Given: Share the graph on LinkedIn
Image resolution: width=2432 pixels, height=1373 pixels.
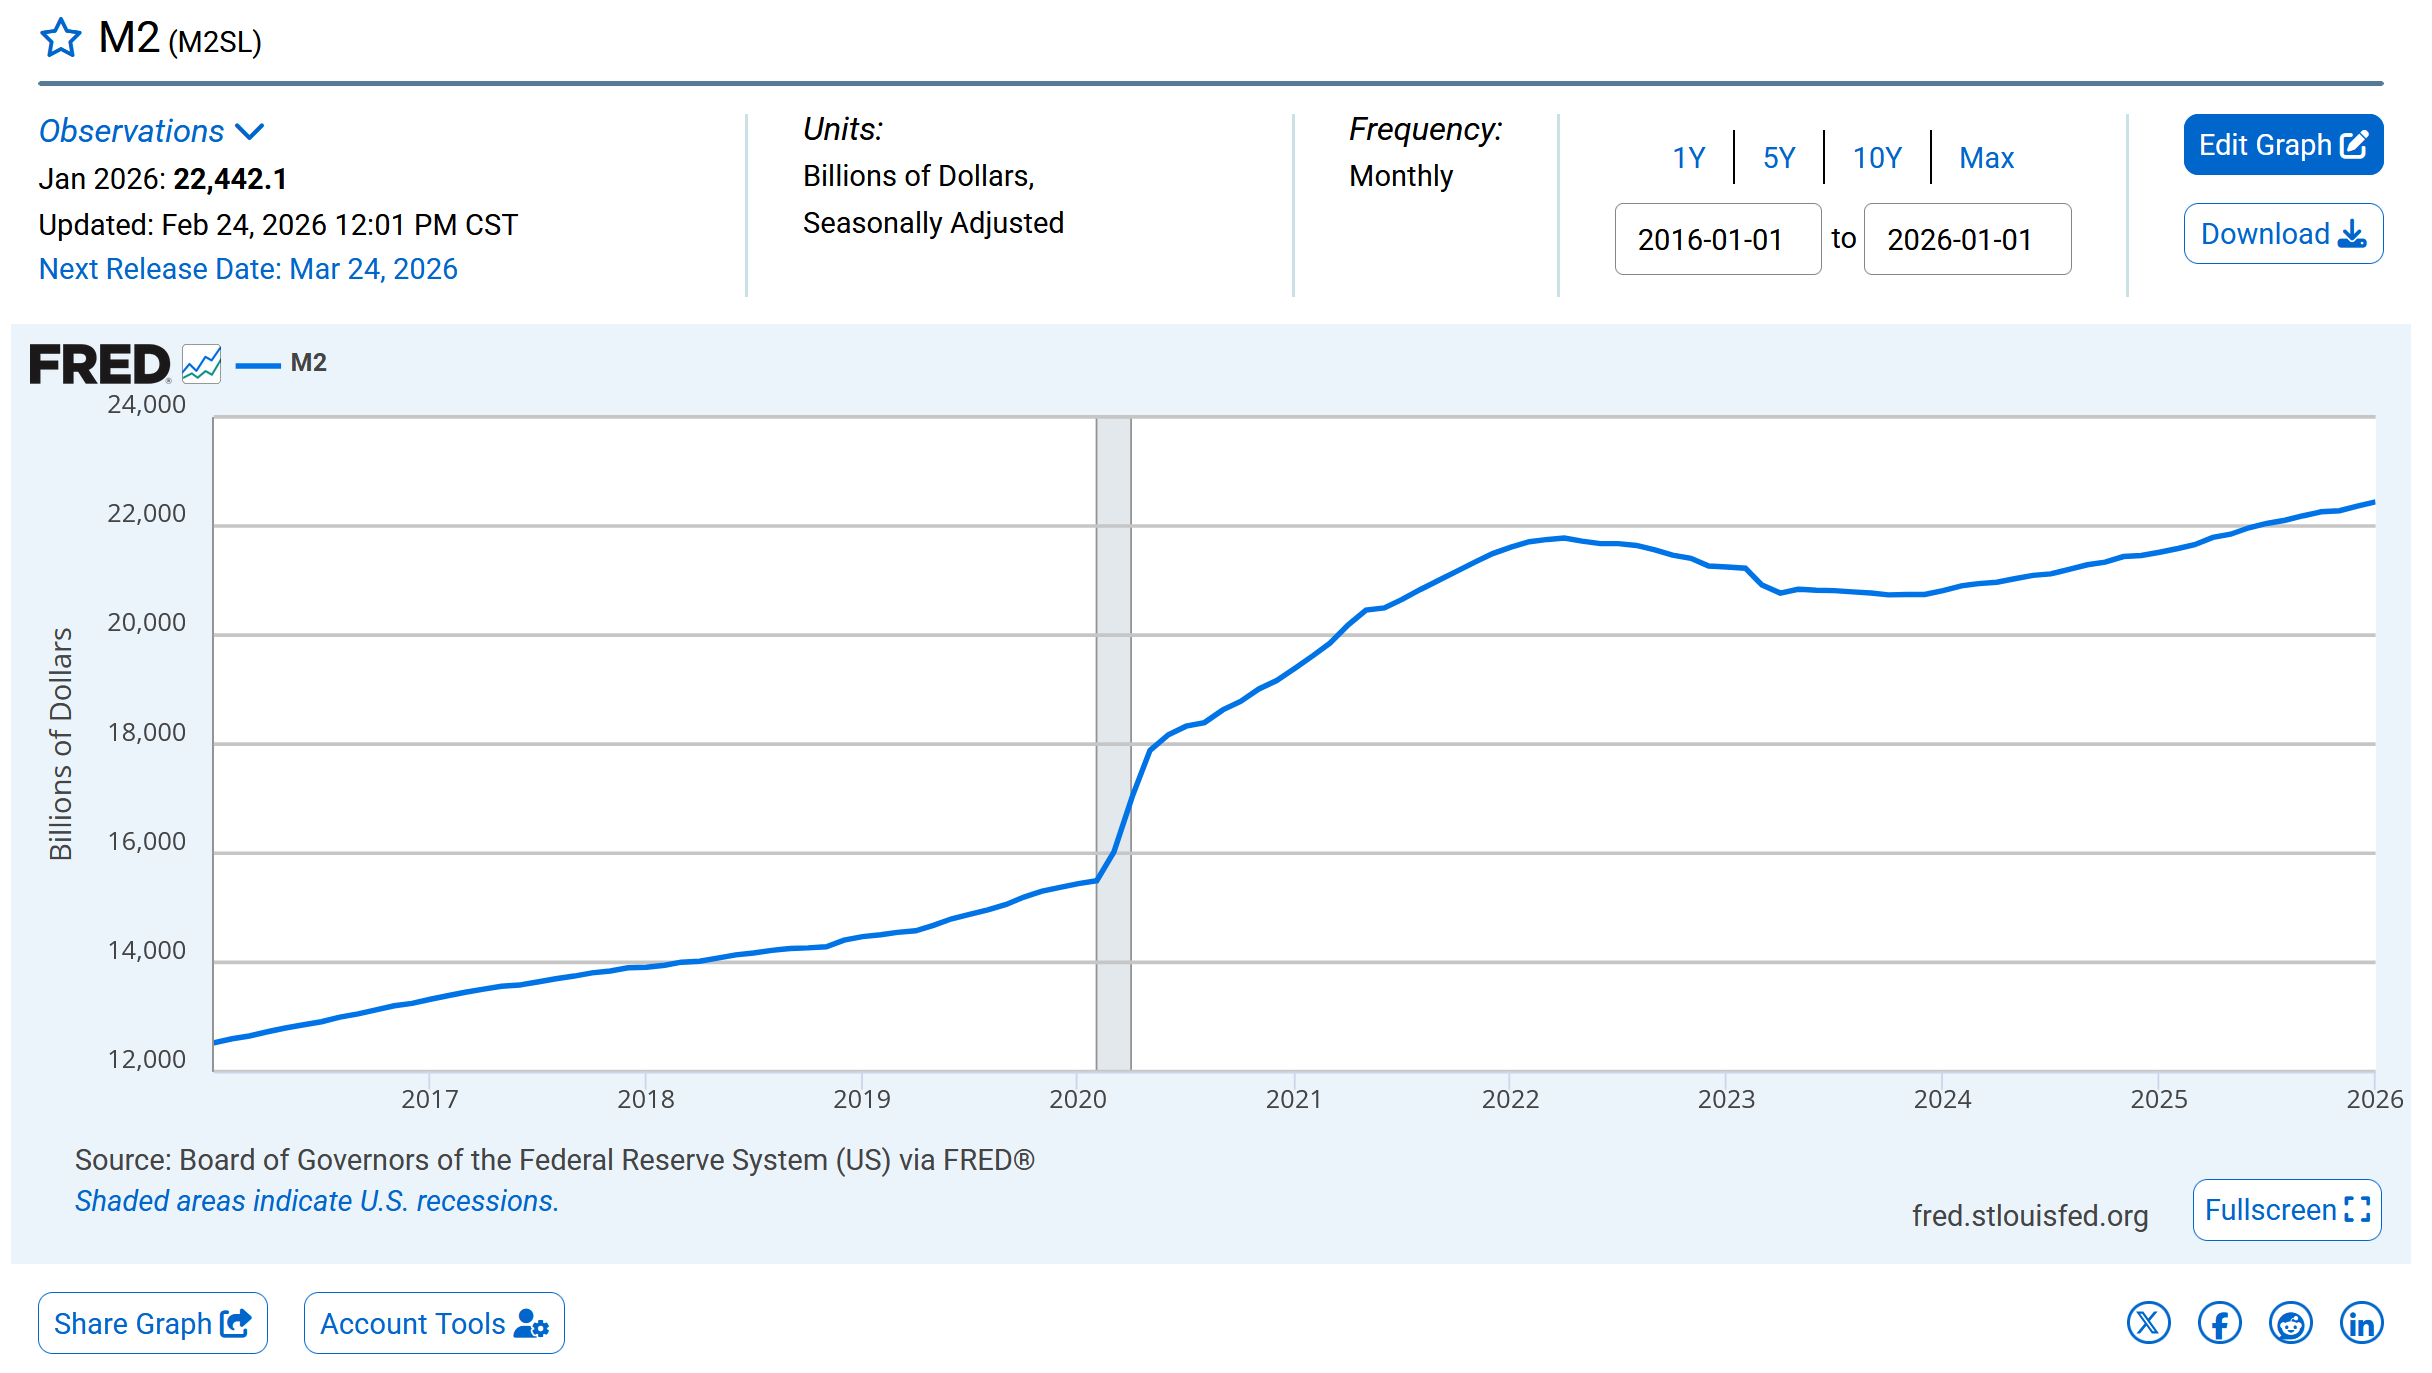Looking at the screenshot, I should (2361, 1323).
